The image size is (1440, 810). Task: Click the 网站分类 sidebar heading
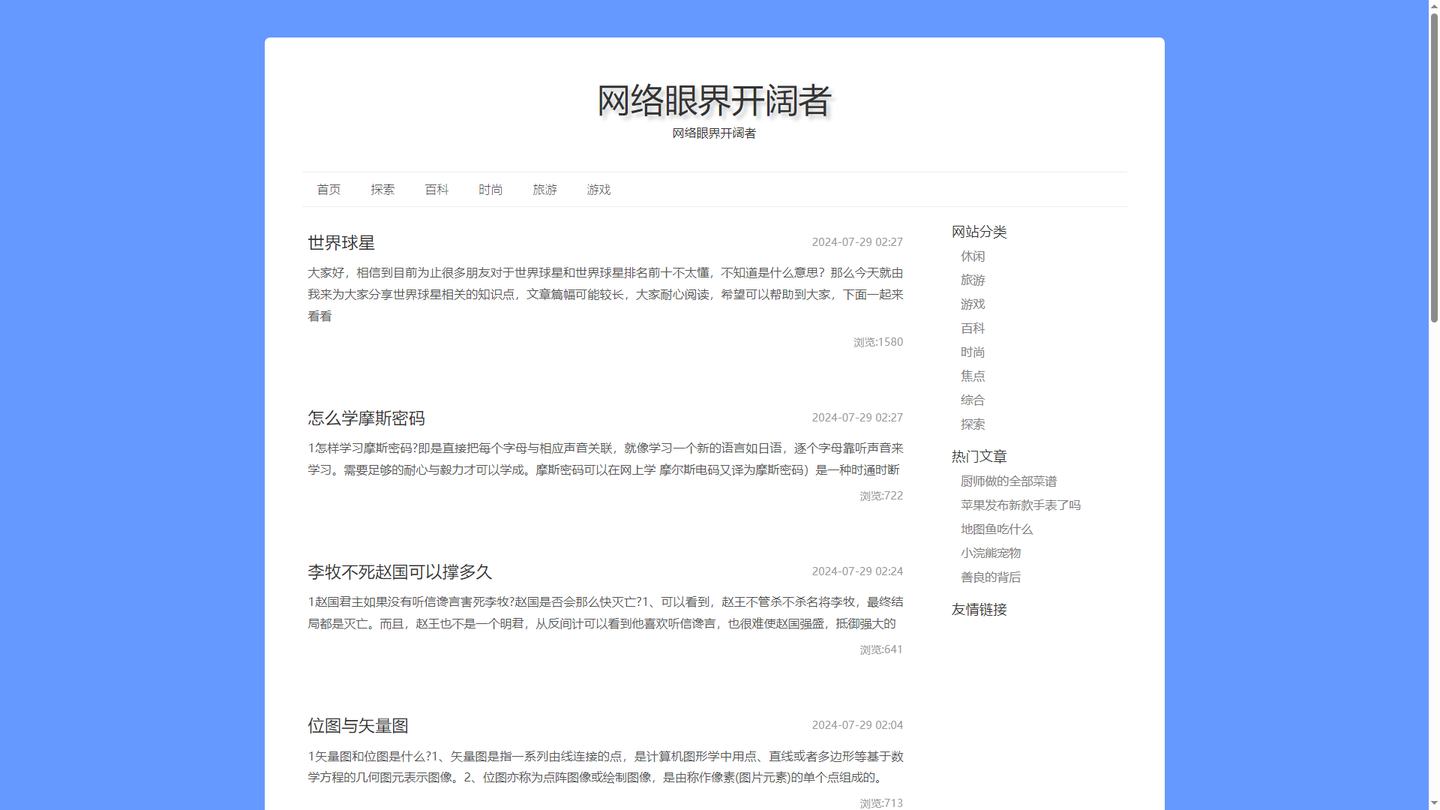click(979, 232)
